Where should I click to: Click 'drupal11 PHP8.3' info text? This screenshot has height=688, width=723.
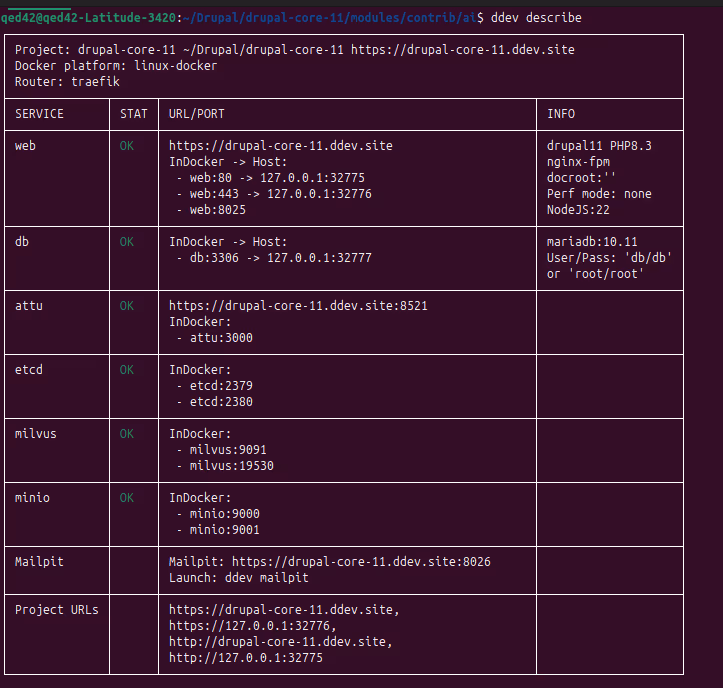coord(599,146)
